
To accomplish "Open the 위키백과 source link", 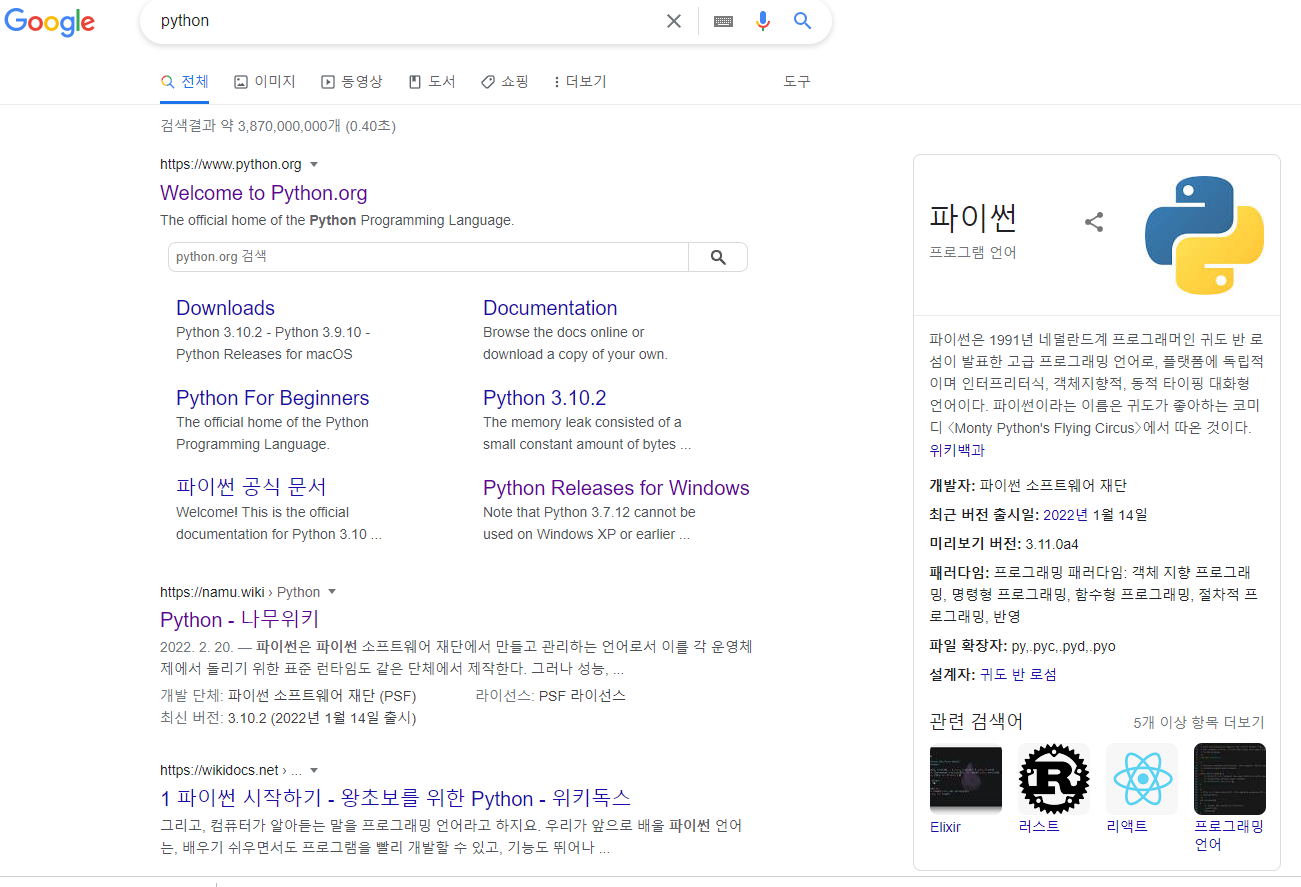I will [x=957, y=450].
